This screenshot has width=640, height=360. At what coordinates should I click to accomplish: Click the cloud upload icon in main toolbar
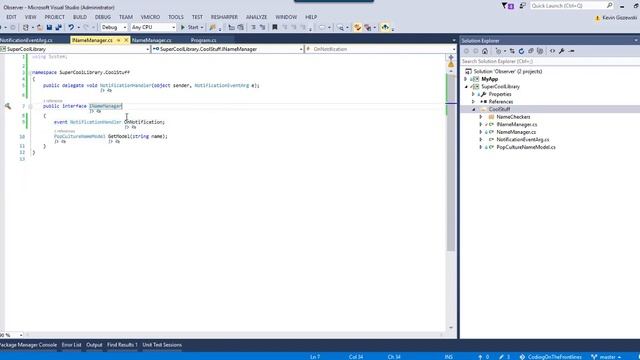coord(385,27)
